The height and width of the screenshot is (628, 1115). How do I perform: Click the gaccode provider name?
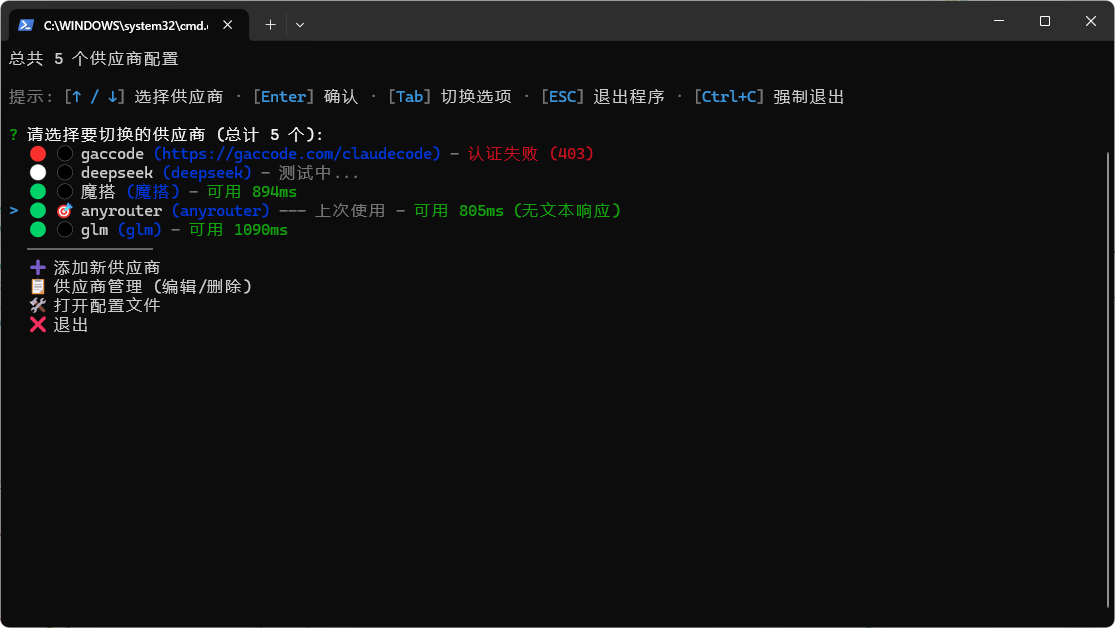pyautogui.click(x=112, y=154)
